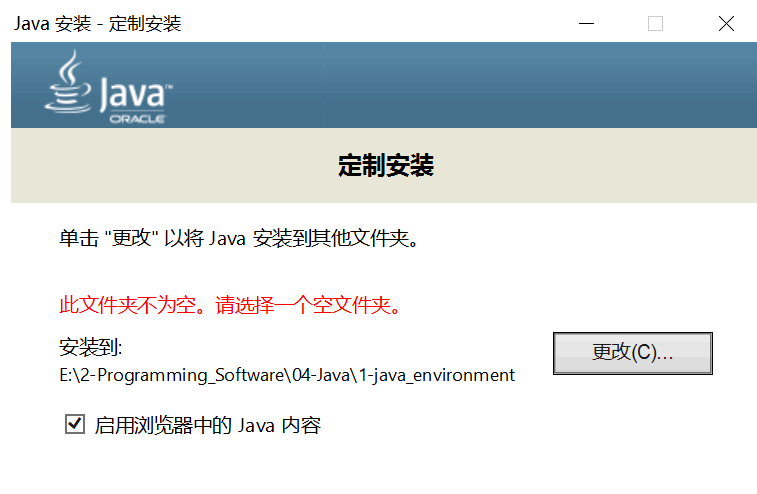757x494 pixels.
Task: Click the 定制安装 heading
Action: coord(386,166)
